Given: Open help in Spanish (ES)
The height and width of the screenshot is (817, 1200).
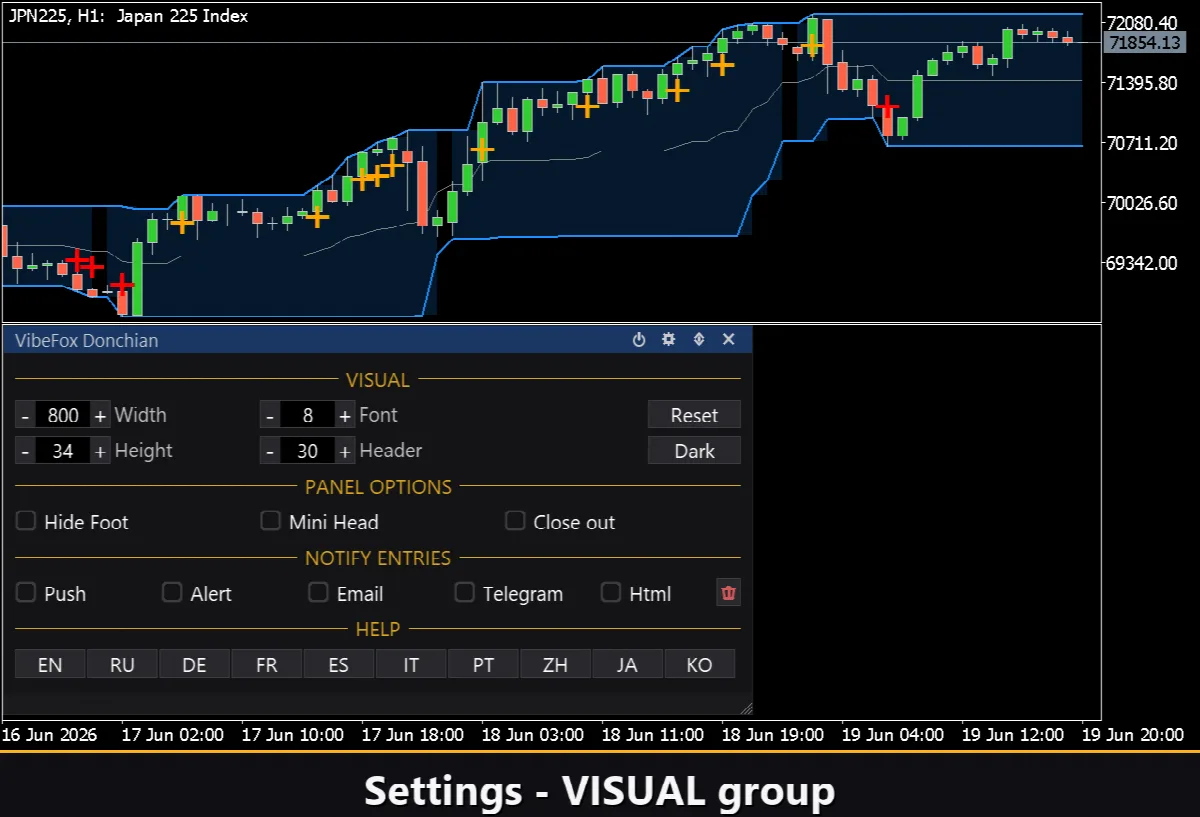Looking at the screenshot, I should point(339,664).
